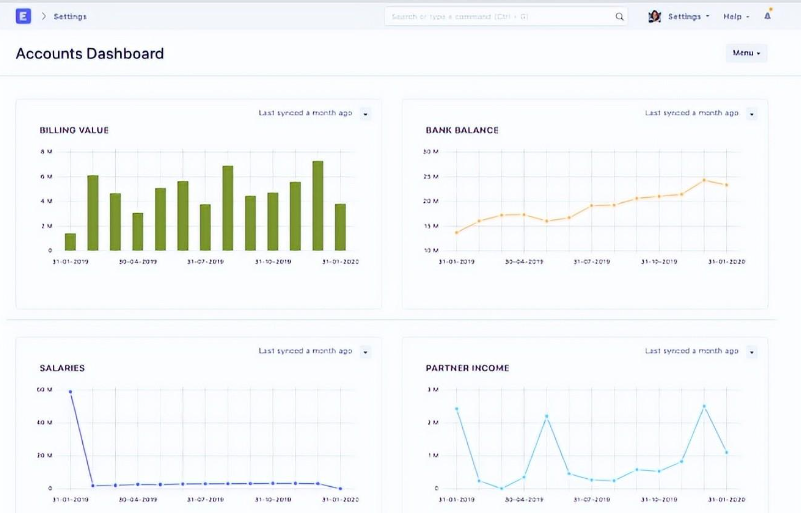This screenshot has height=513, width=801.
Task: Click the 2 M axis label in Partner Income
Action: pos(433,423)
